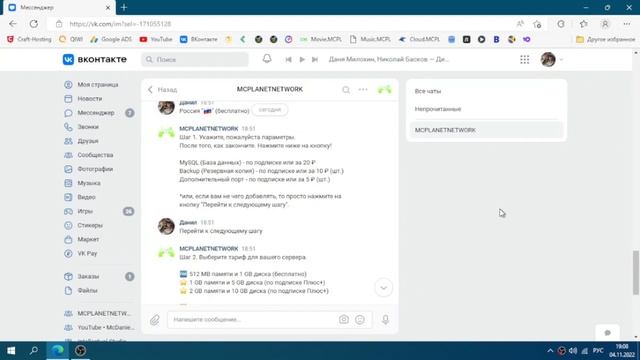This screenshot has width=640, height=360.
Task: Play the current music track
Action: (x=302, y=60)
